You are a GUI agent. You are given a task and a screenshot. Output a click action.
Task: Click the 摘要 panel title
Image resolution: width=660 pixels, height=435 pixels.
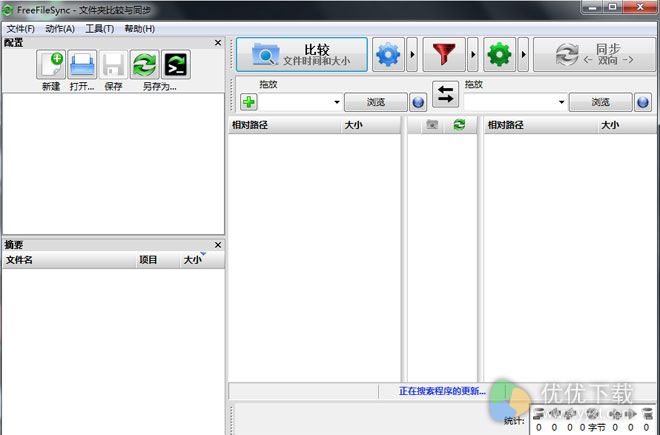(x=13, y=245)
